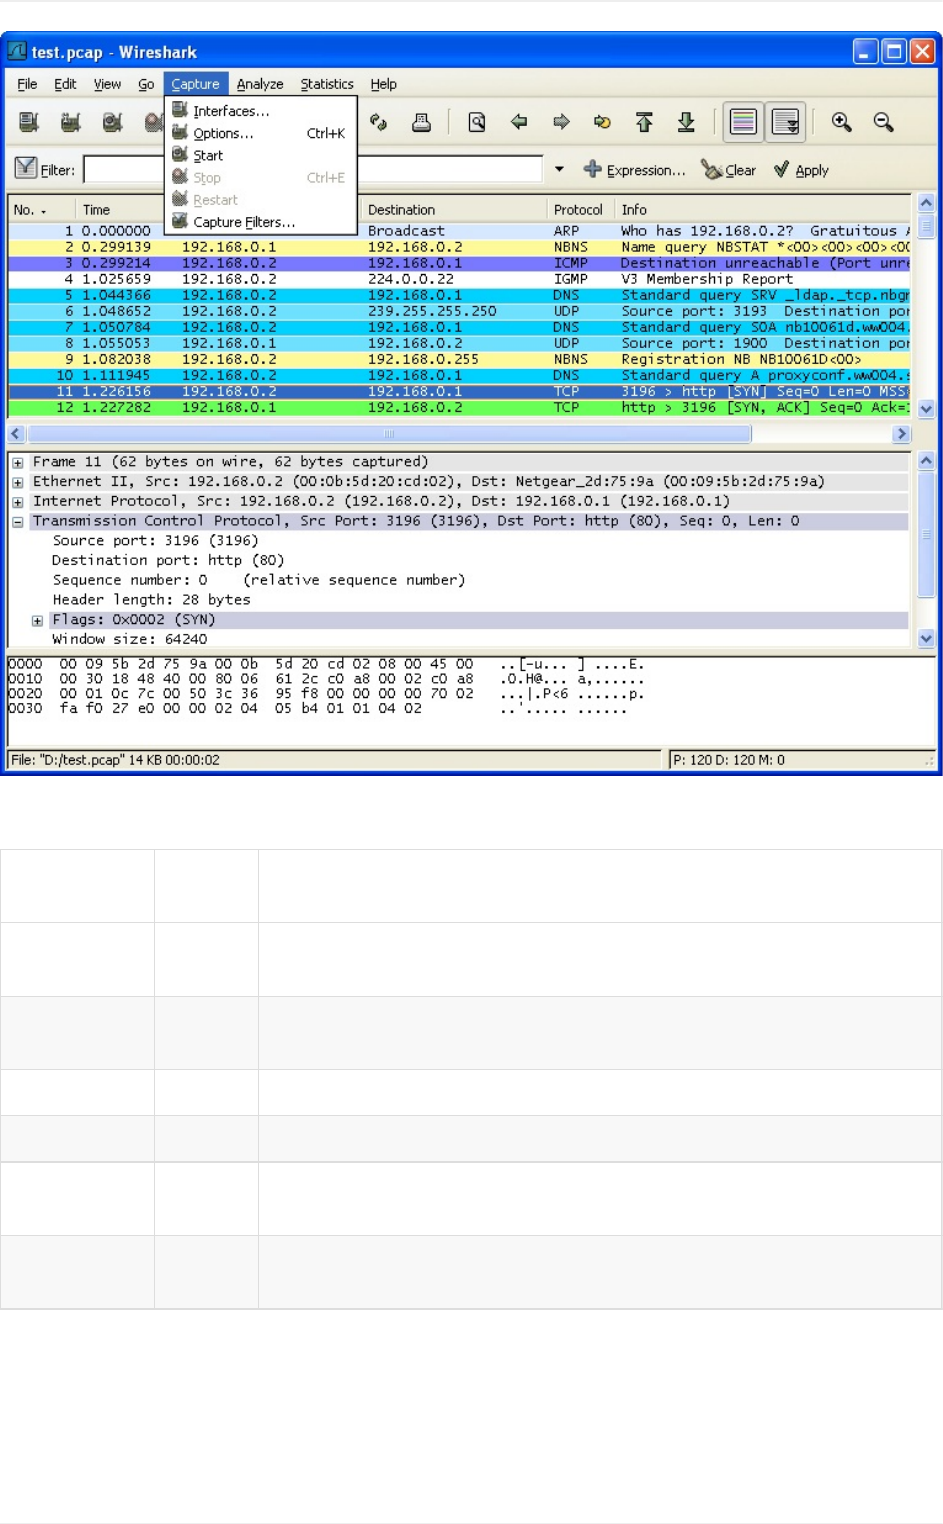Click the packet list horizontal scrollbar thumb
This screenshot has height=1524, width=943.
pos(389,434)
